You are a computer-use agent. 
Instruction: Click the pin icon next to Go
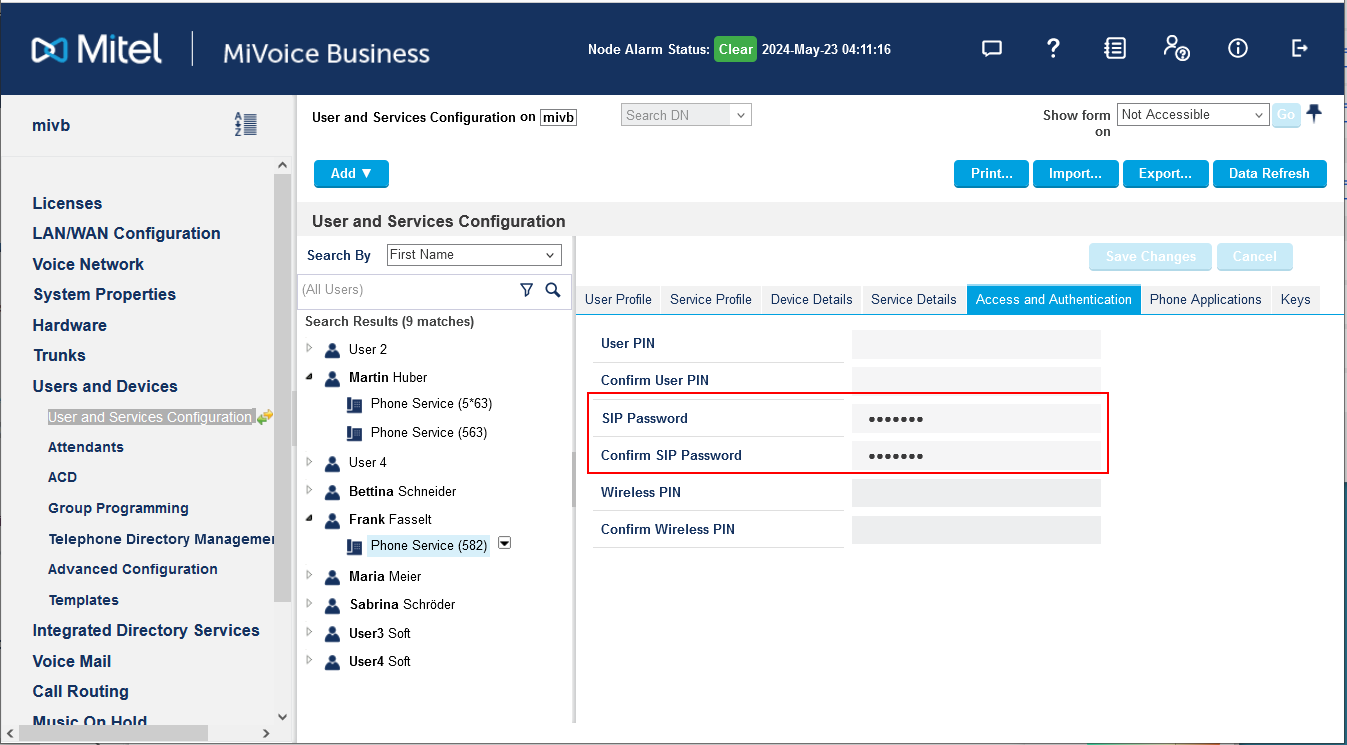pyautogui.click(x=1314, y=114)
